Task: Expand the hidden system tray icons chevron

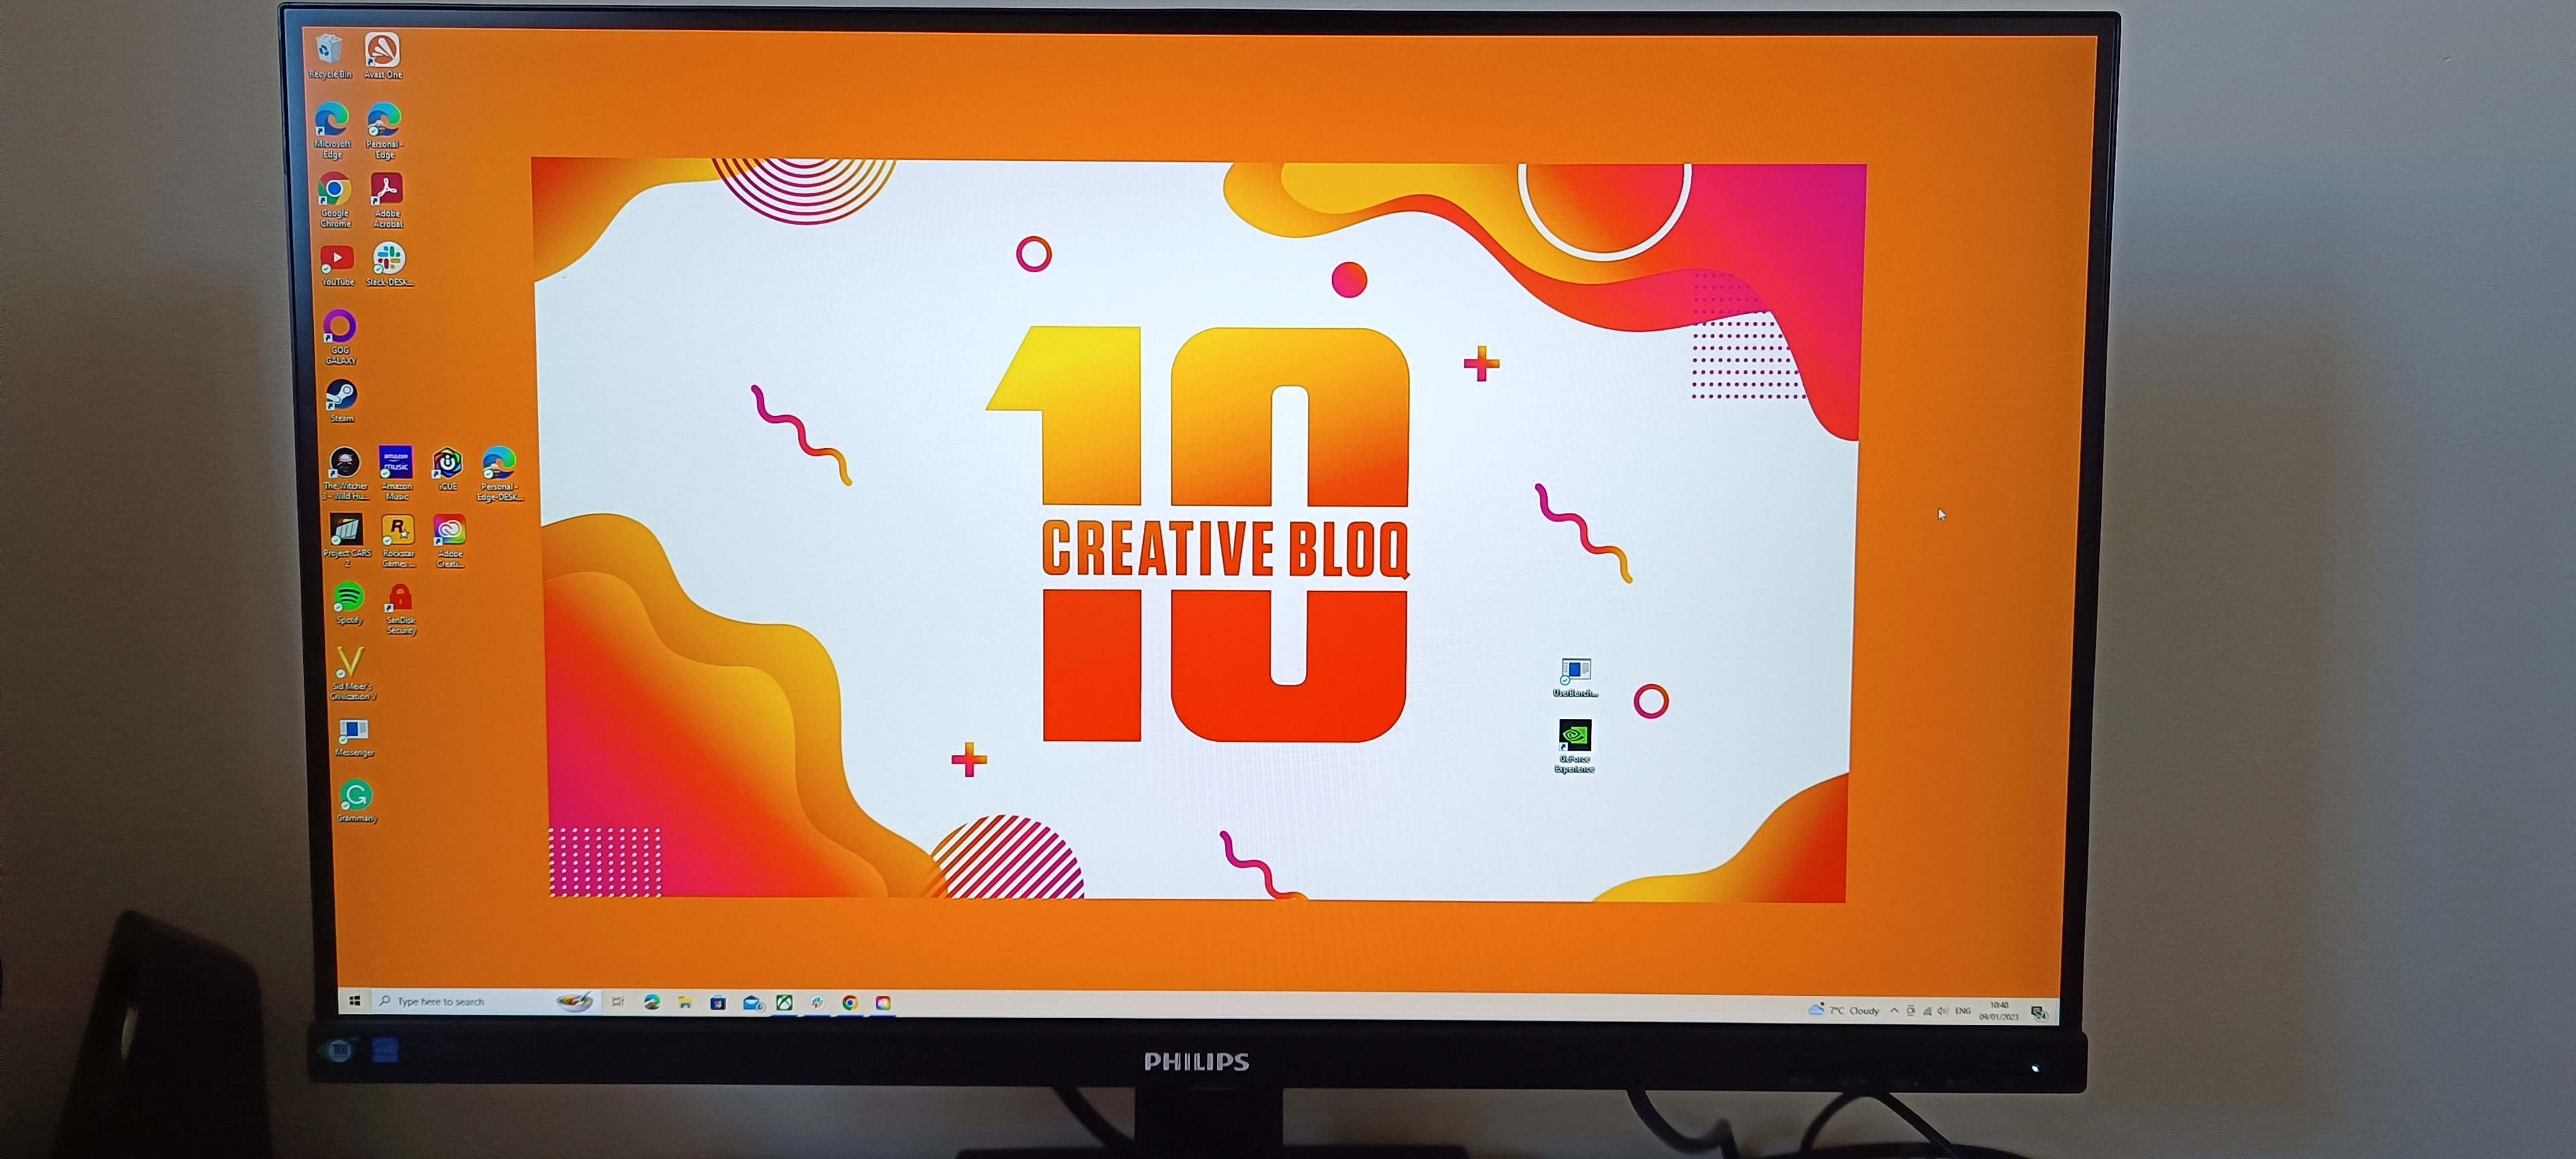Action: click(x=1894, y=1010)
